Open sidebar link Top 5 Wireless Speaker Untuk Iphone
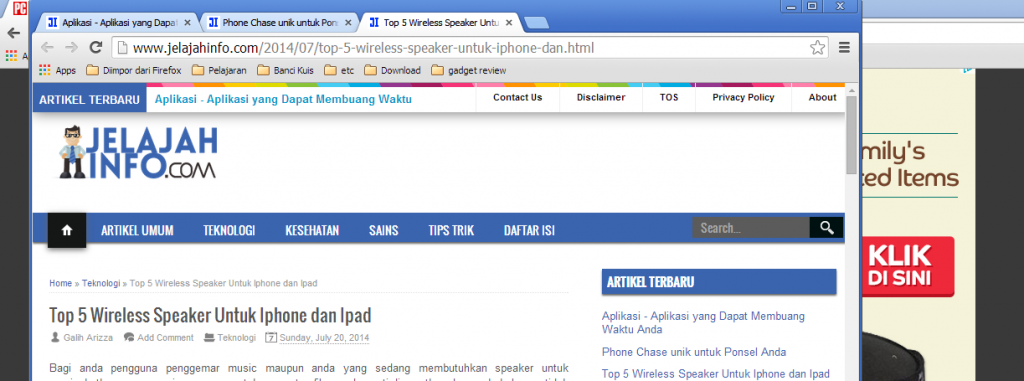The width and height of the screenshot is (1024, 381). click(715, 374)
